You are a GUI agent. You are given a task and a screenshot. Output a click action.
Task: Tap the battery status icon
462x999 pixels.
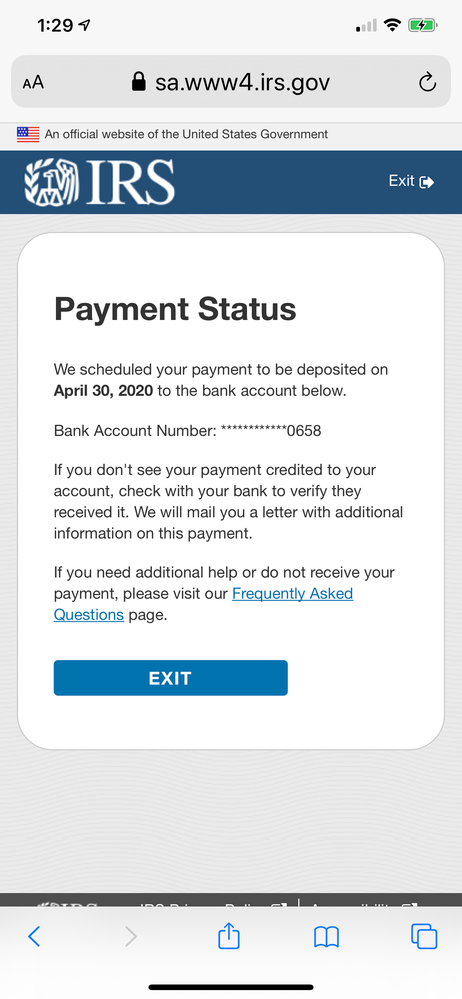(x=423, y=26)
